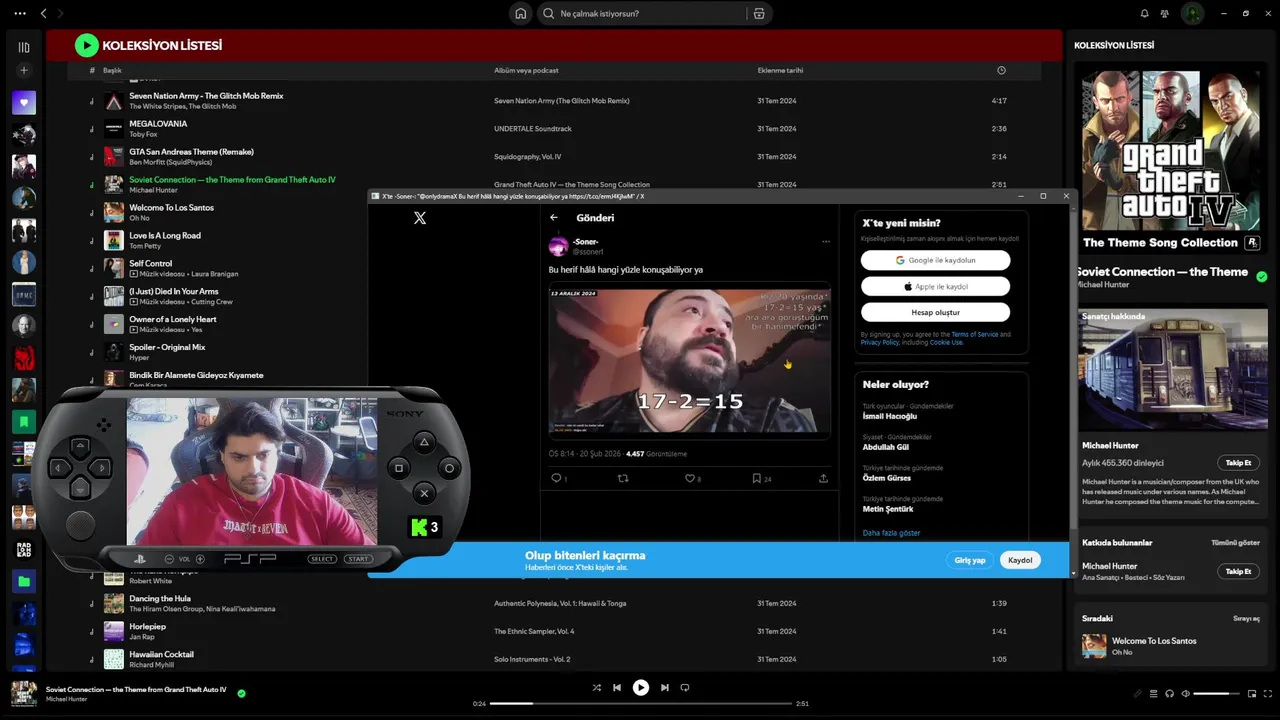Toggle shuffle in the player controls
The width and height of the screenshot is (1280, 720).
[597, 688]
